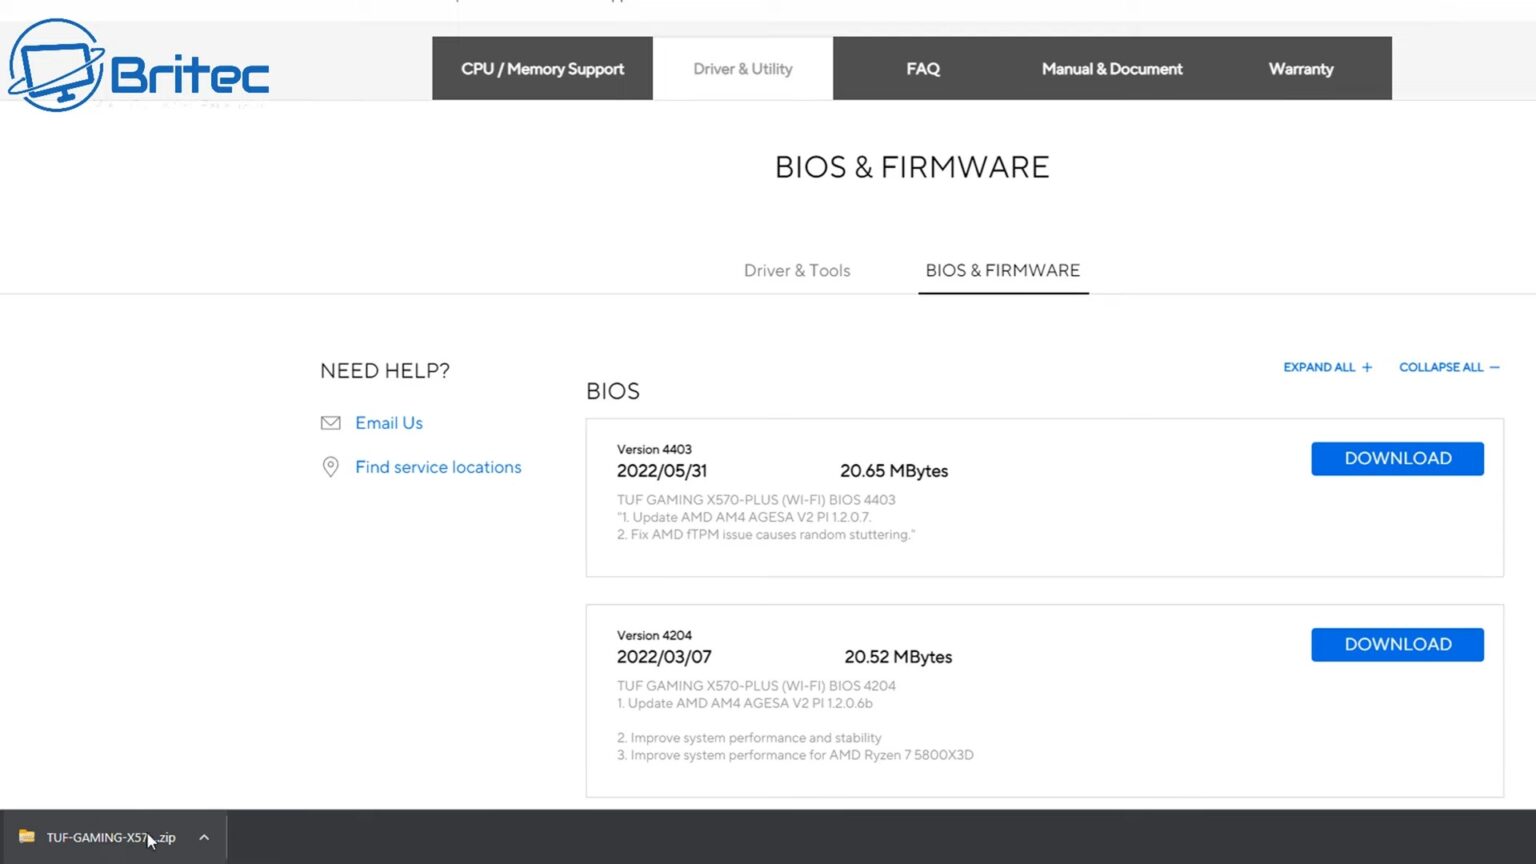
Task: Click the envelope icon beside Email Us
Action: pos(330,423)
